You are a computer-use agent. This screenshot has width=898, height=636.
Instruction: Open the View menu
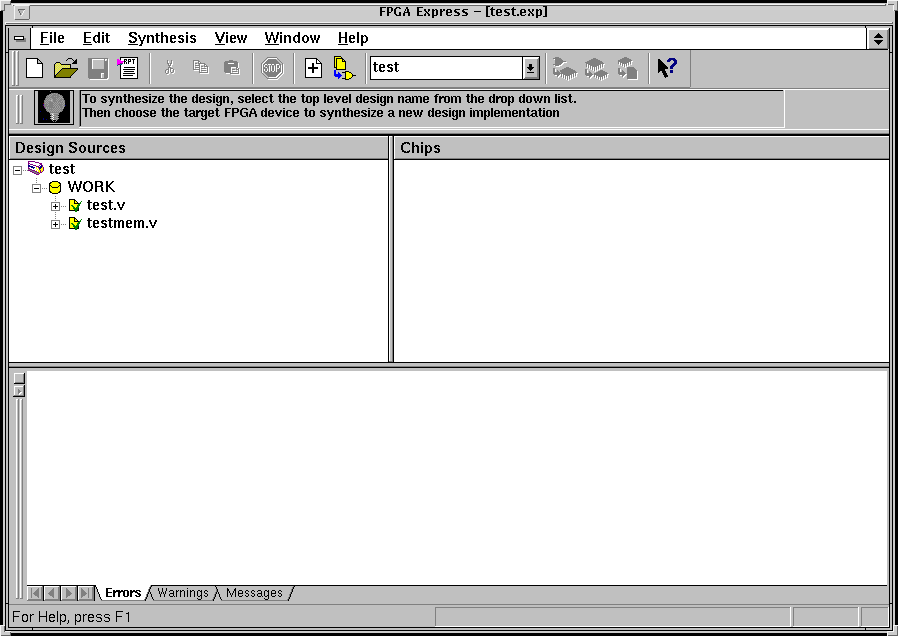(x=231, y=38)
